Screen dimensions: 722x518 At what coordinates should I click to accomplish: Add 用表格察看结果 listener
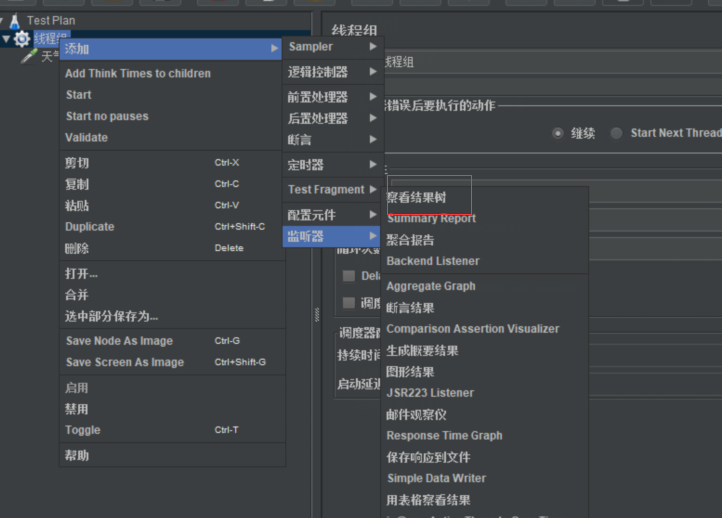click(x=485, y=501)
